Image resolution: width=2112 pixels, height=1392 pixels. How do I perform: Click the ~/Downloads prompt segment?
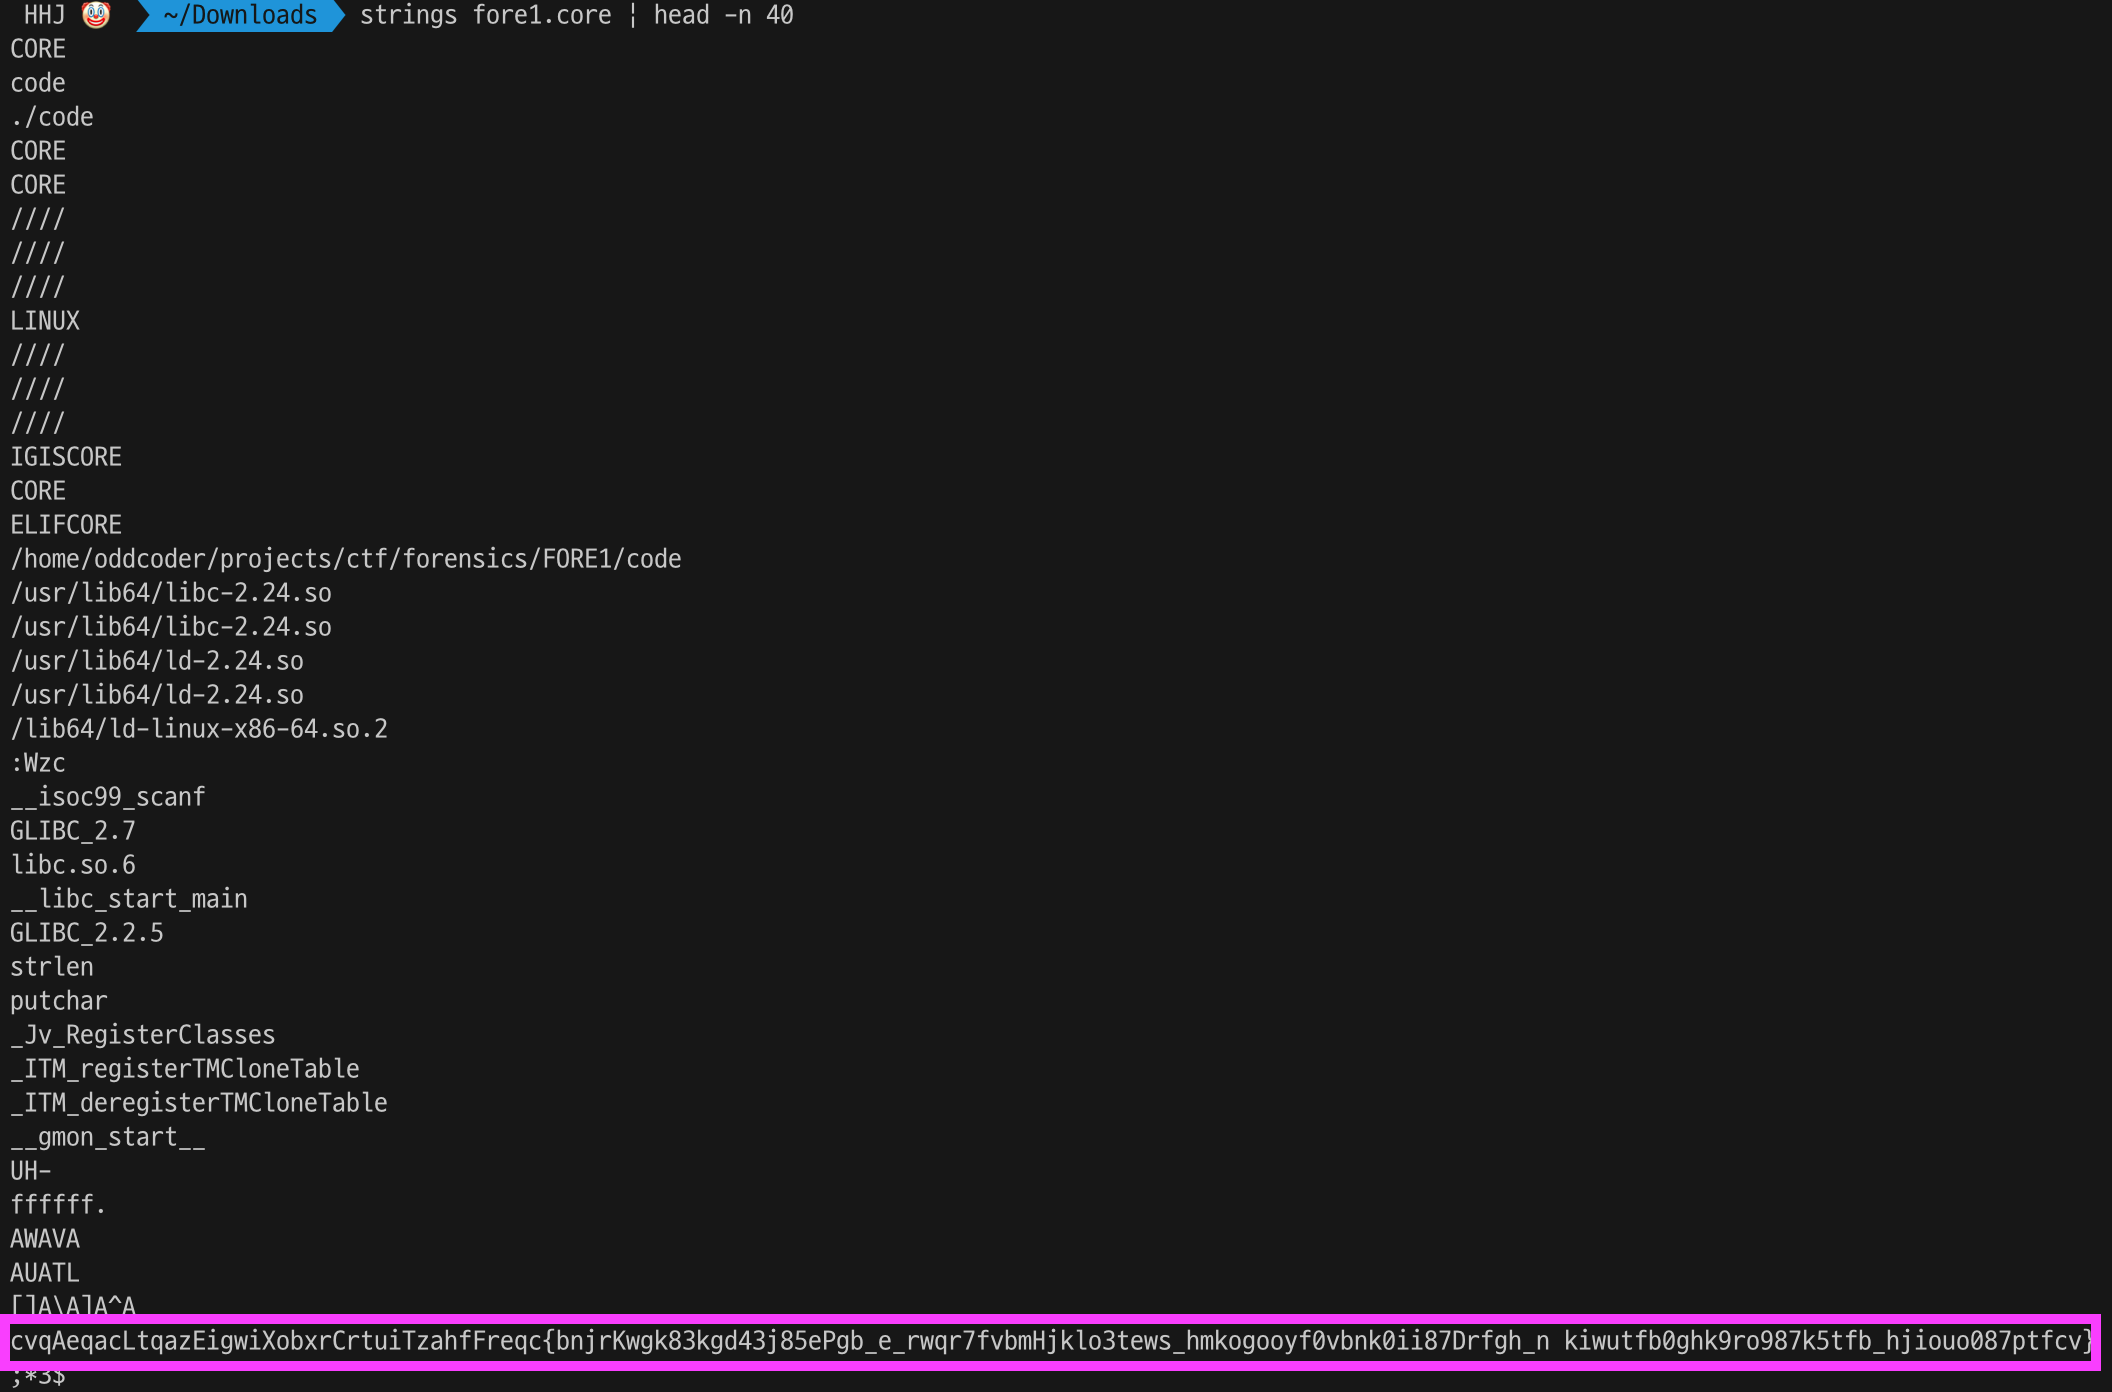pos(240,15)
